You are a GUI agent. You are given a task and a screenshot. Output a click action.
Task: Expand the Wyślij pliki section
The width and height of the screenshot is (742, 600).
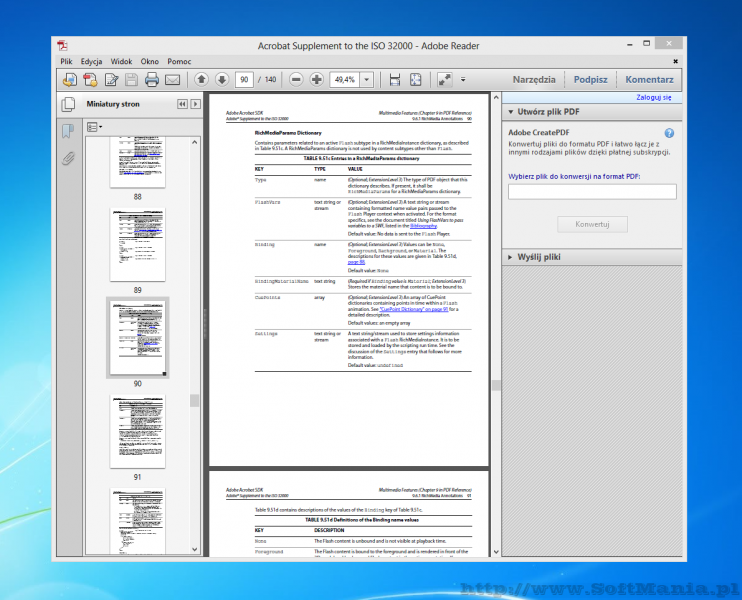(510, 257)
